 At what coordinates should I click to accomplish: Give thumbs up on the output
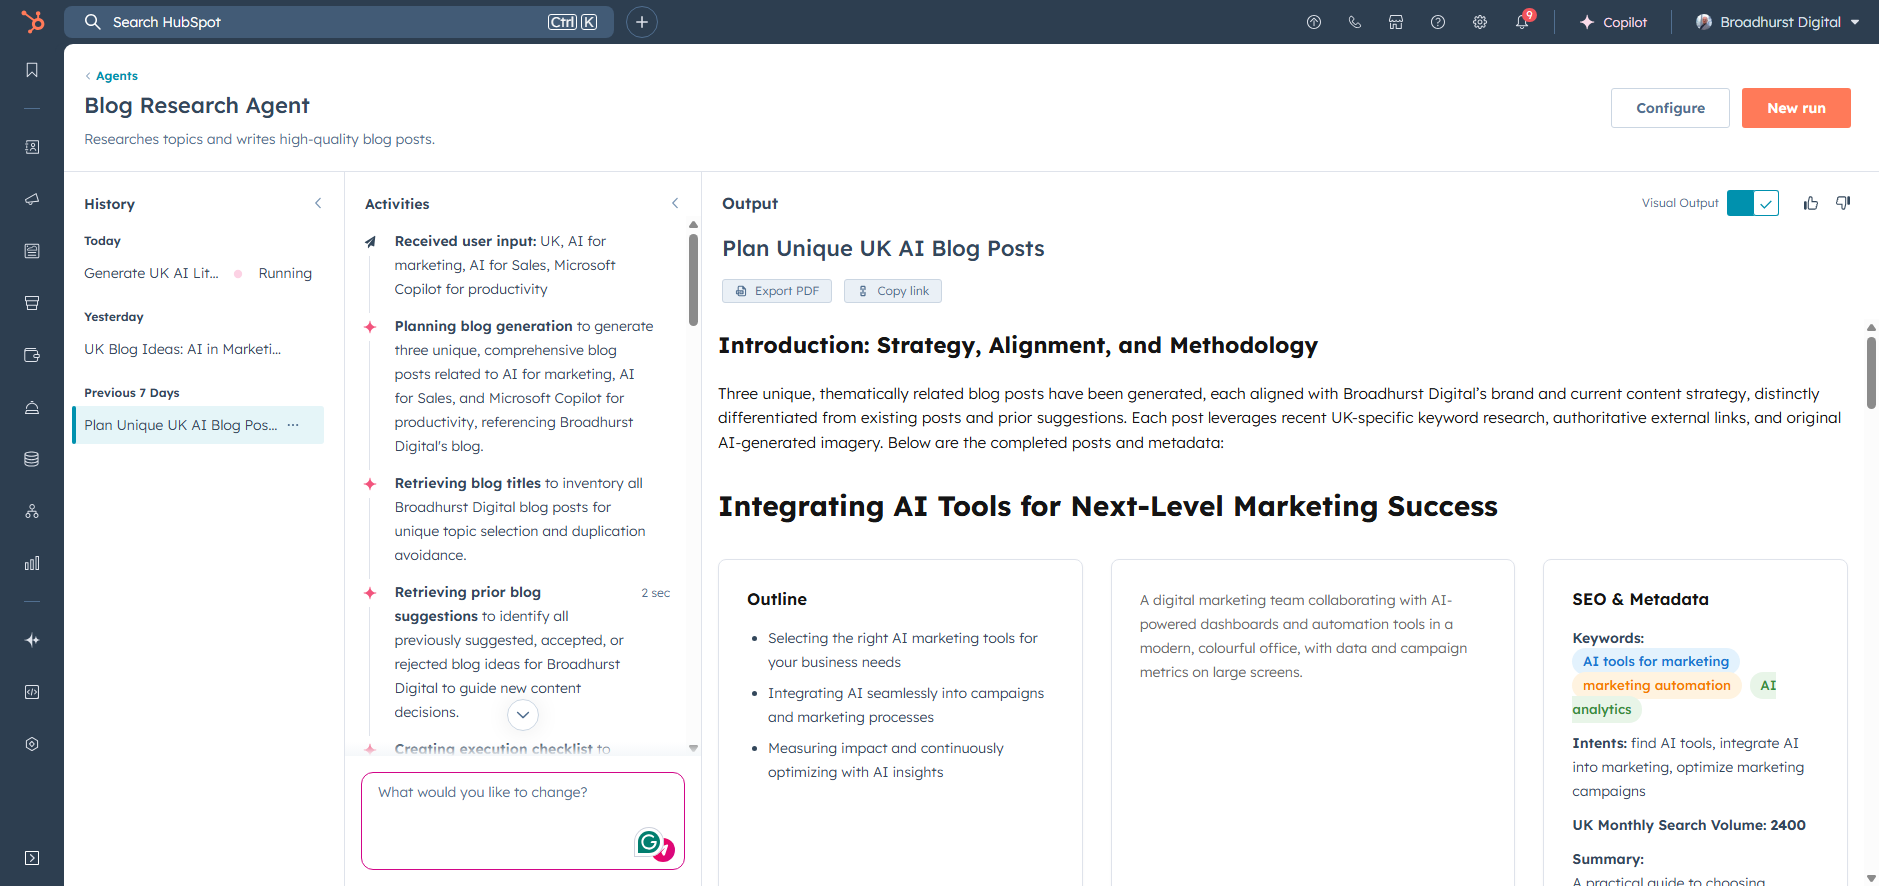[1811, 203]
